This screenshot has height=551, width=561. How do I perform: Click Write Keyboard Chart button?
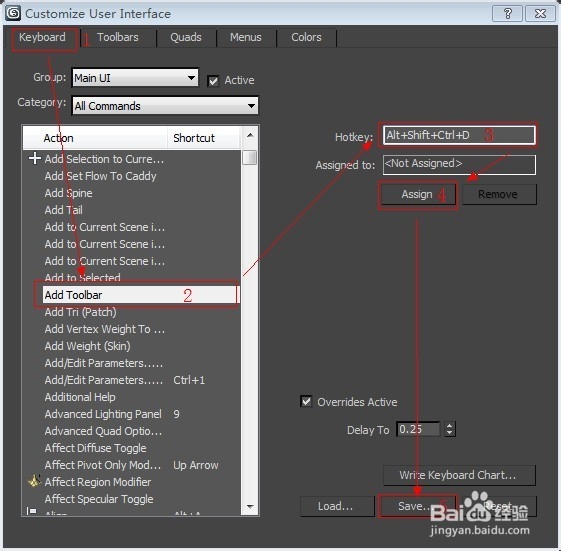(x=459, y=475)
